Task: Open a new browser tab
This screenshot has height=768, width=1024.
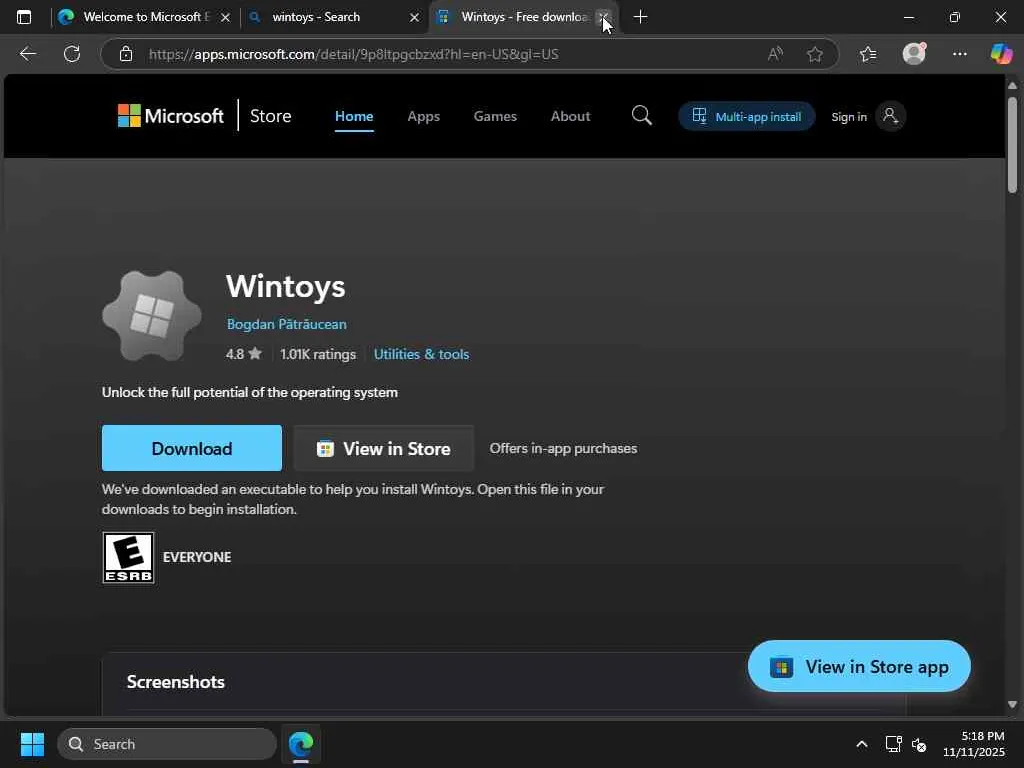Action: coord(641,17)
